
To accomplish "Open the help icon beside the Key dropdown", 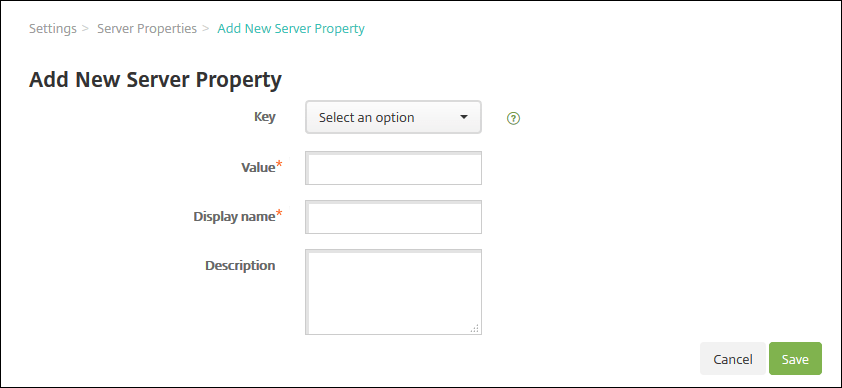I will click(513, 119).
